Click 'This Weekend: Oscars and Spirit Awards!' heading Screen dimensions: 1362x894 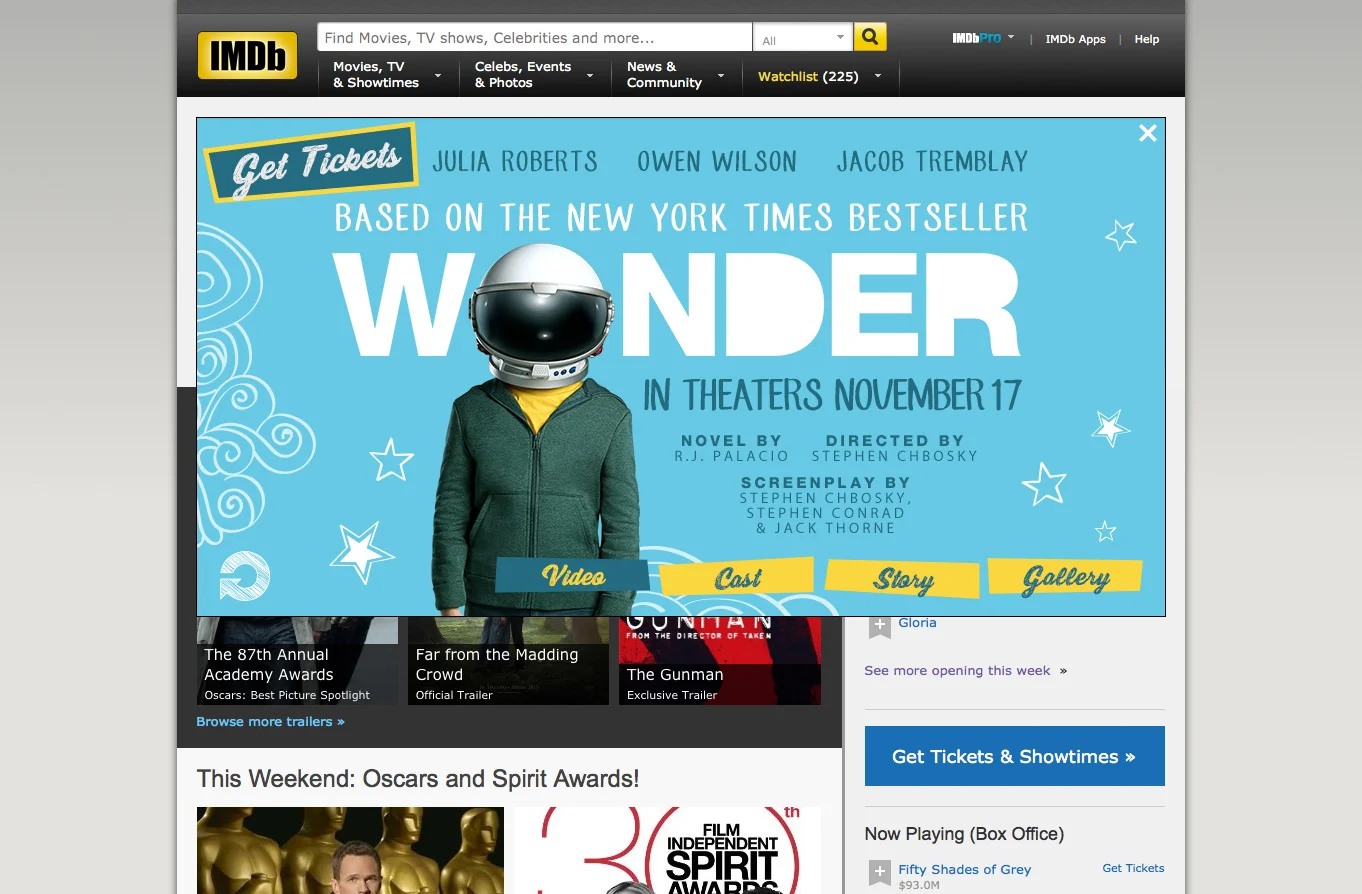point(418,779)
